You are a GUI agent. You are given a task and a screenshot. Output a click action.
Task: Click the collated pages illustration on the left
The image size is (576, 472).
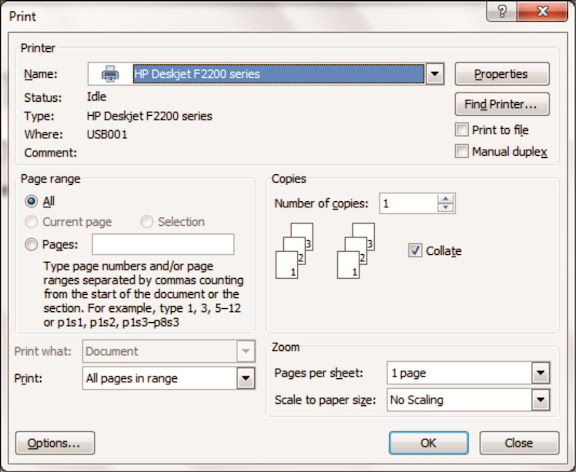click(x=294, y=251)
